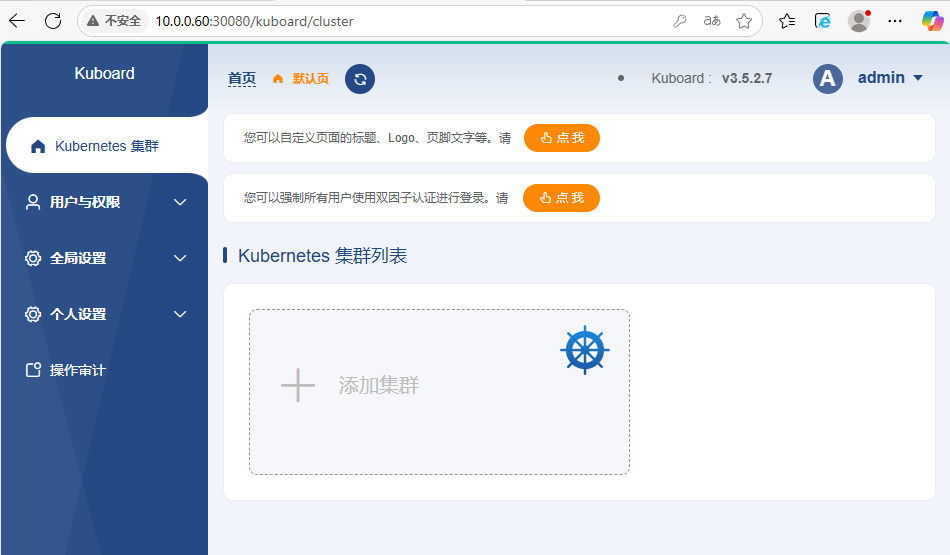The width and height of the screenshot is (950, 555).
Task: Click the 操作审计 audit icon
Action: tap(33, 370)
